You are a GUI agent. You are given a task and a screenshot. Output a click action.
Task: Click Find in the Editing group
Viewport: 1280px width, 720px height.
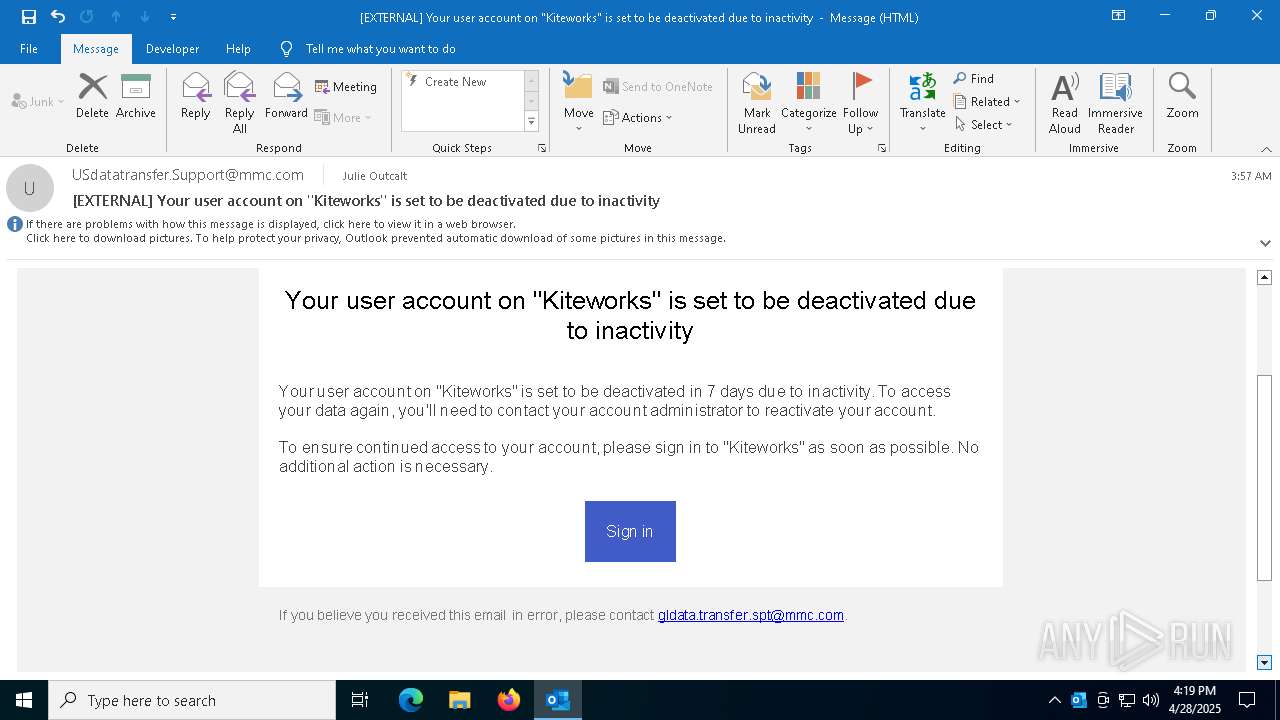(974, 78)
